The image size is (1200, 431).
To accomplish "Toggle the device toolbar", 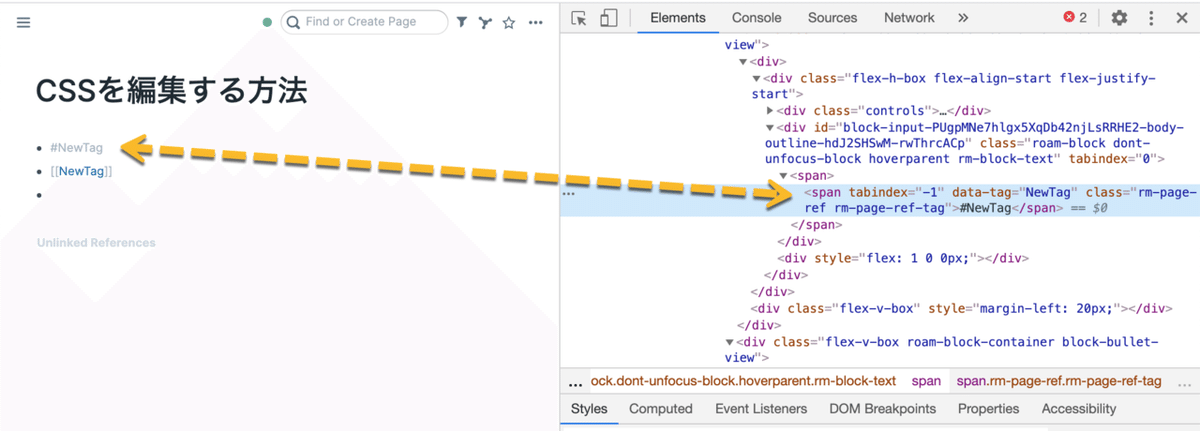I will click(x=609, y=18).
